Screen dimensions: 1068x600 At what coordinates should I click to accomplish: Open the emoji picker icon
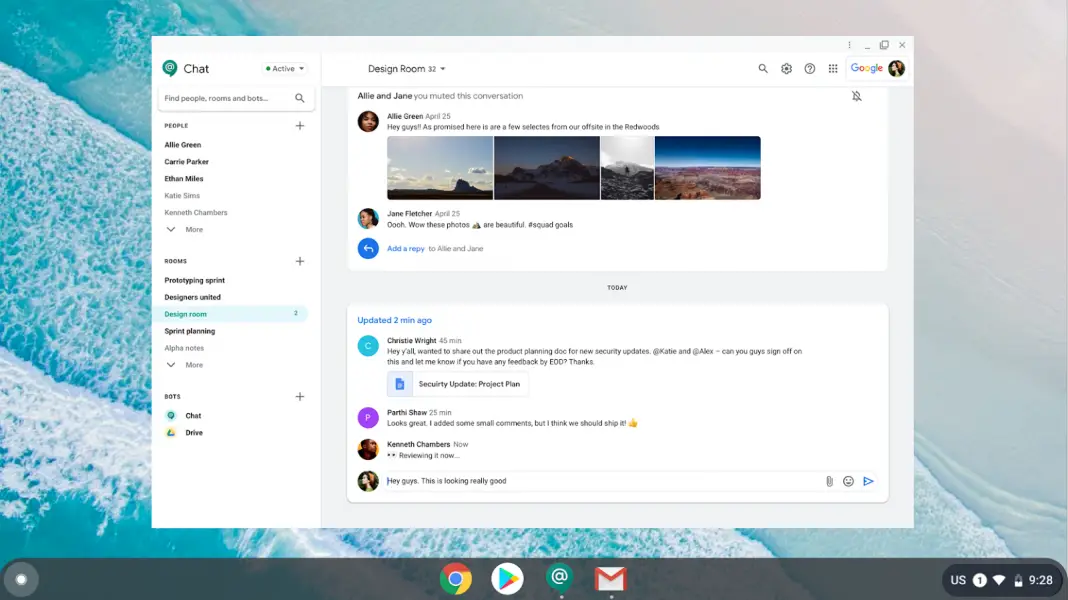[847, 480]
